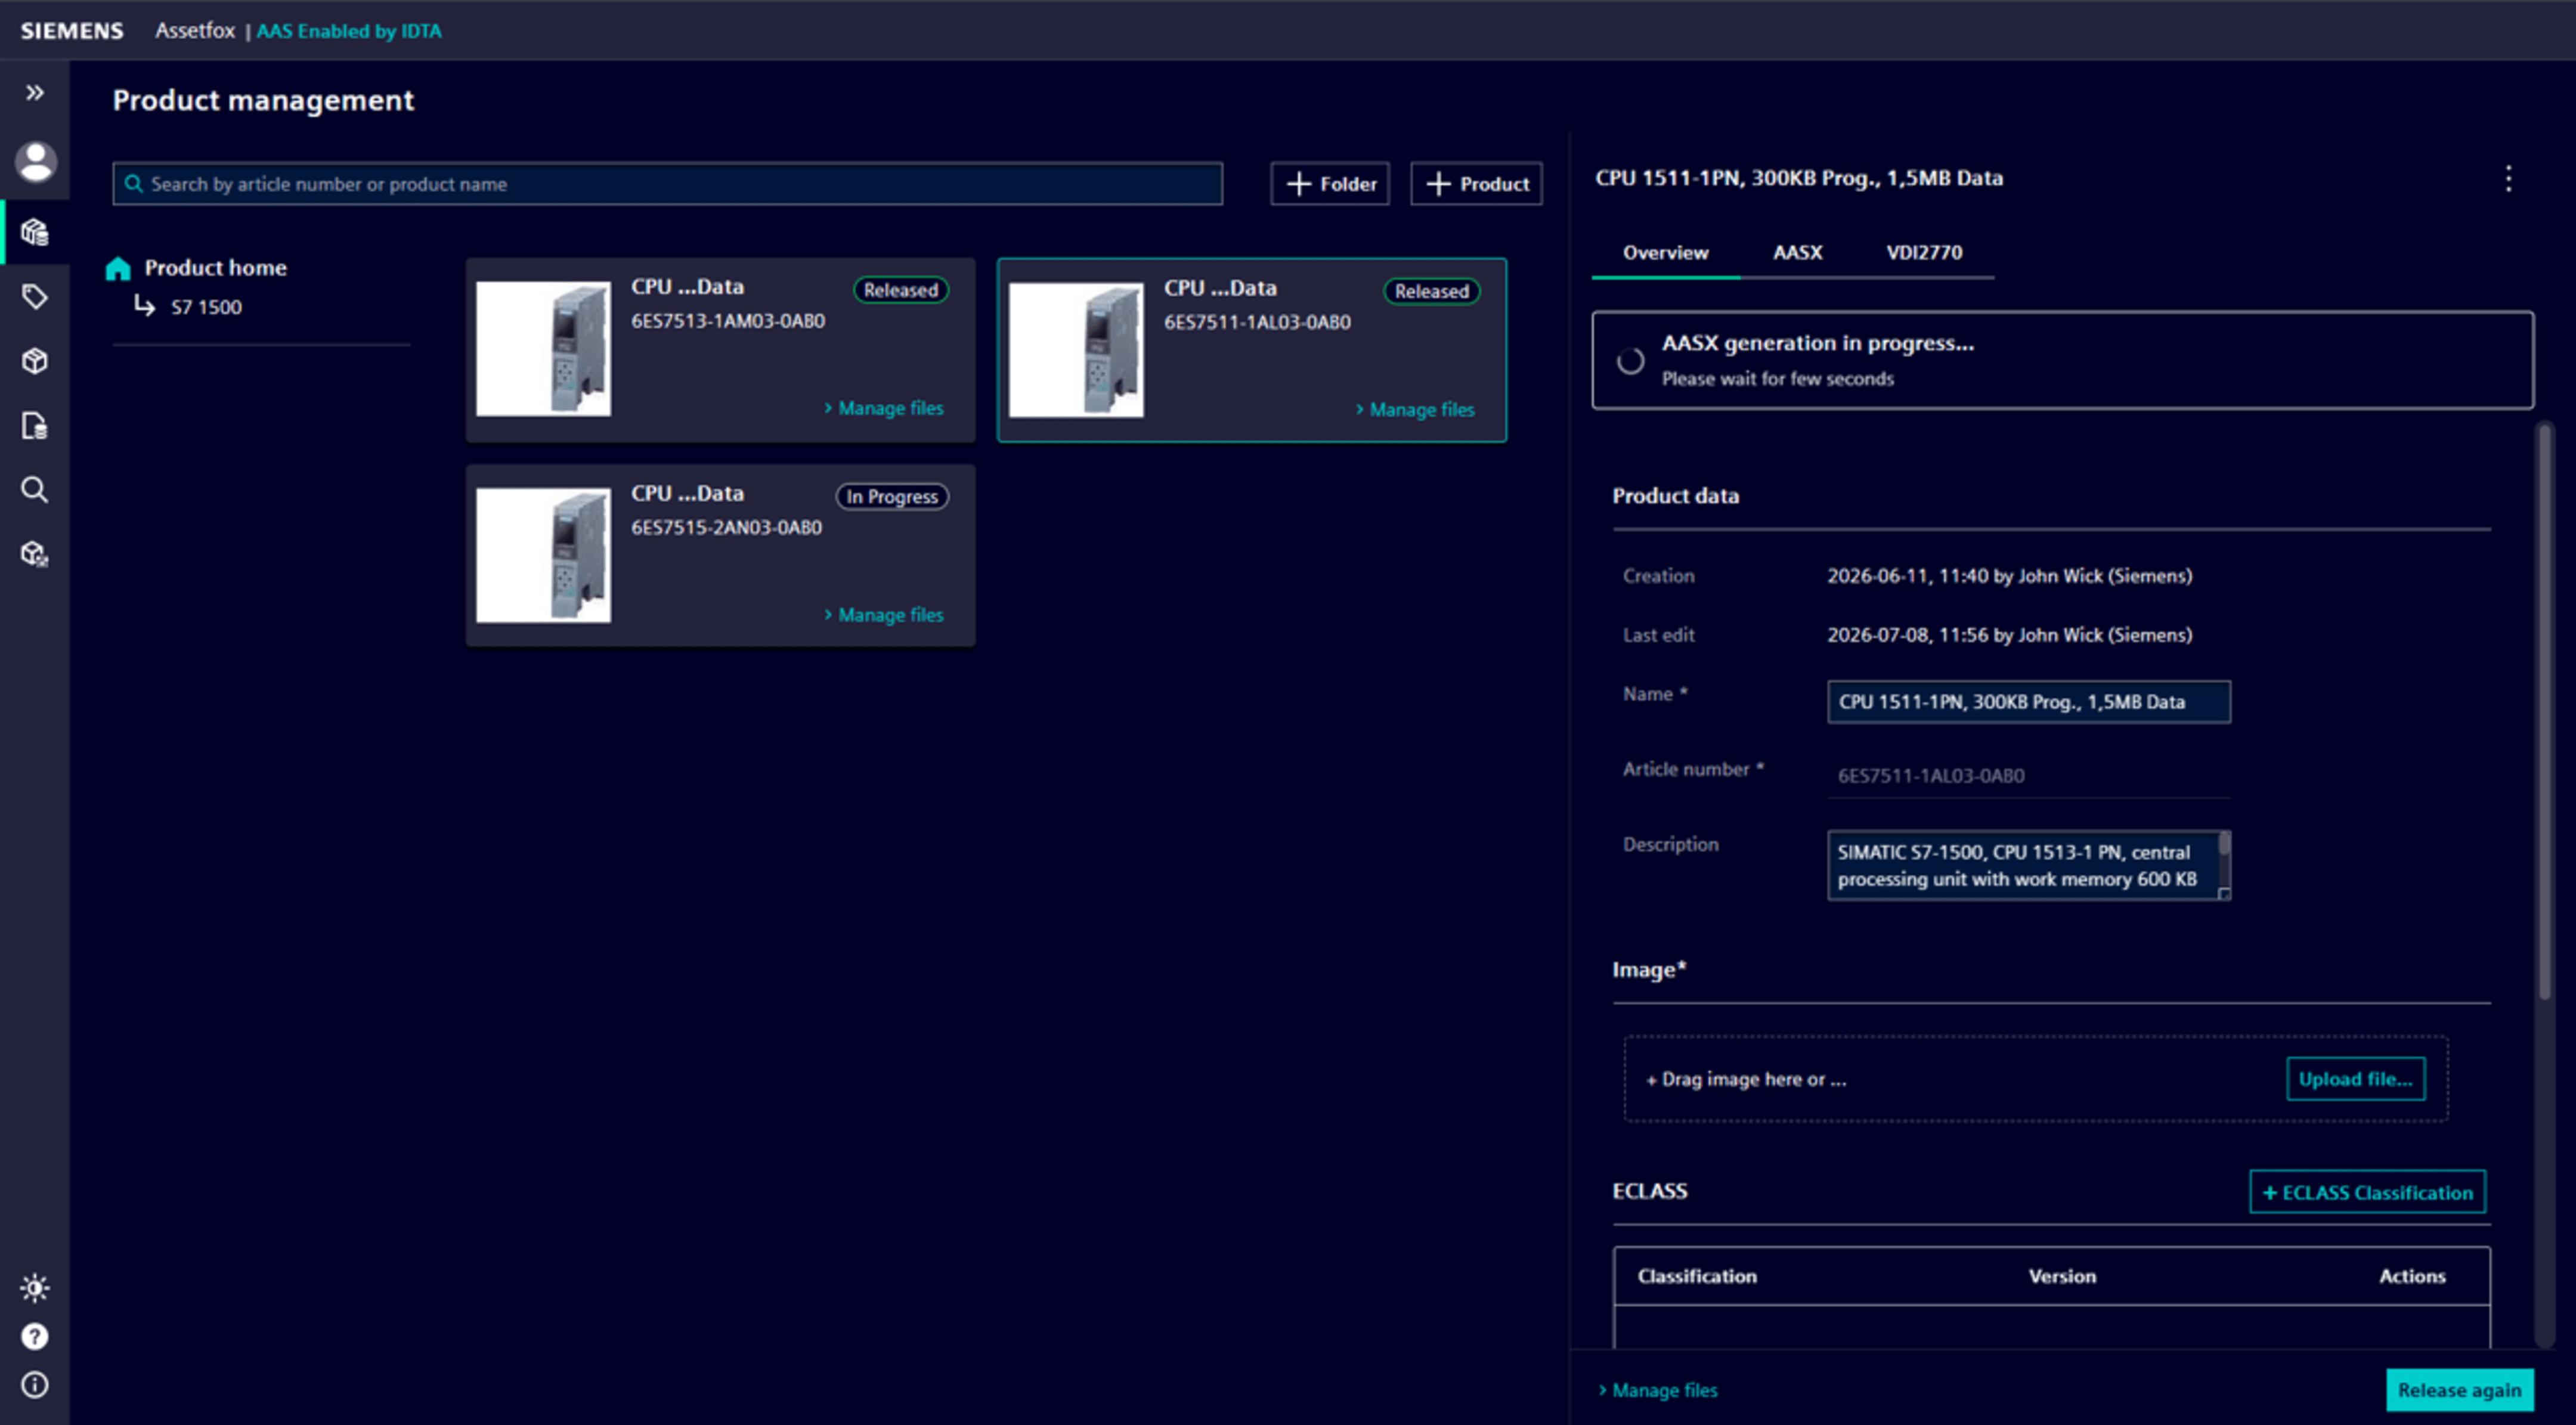The height and width of the screenshot is (1425, 2576).
Task: Click the tag icon in sidebar
Action: (x=35, y=297)
